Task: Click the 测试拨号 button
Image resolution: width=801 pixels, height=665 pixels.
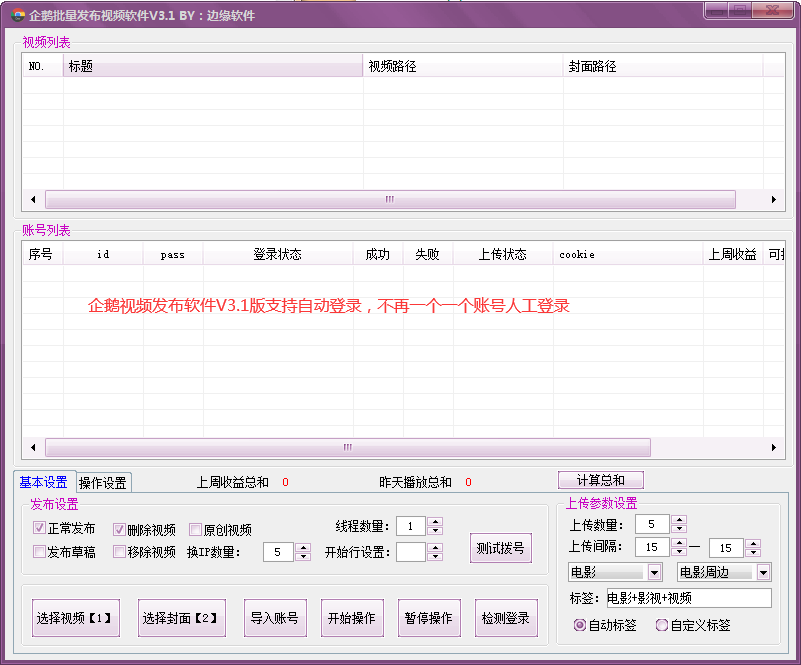Action: 501,548
